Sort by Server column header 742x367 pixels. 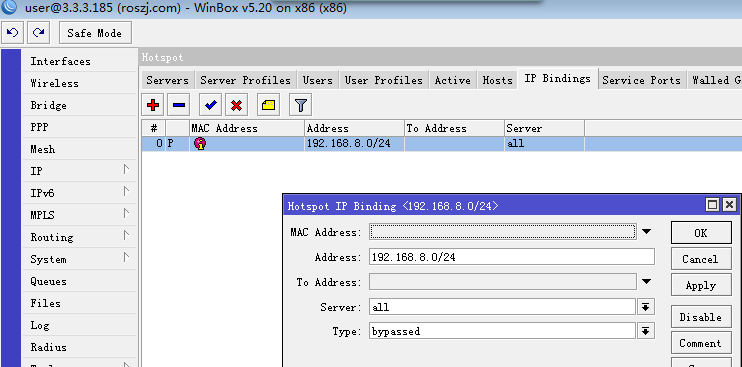[544, 128]
